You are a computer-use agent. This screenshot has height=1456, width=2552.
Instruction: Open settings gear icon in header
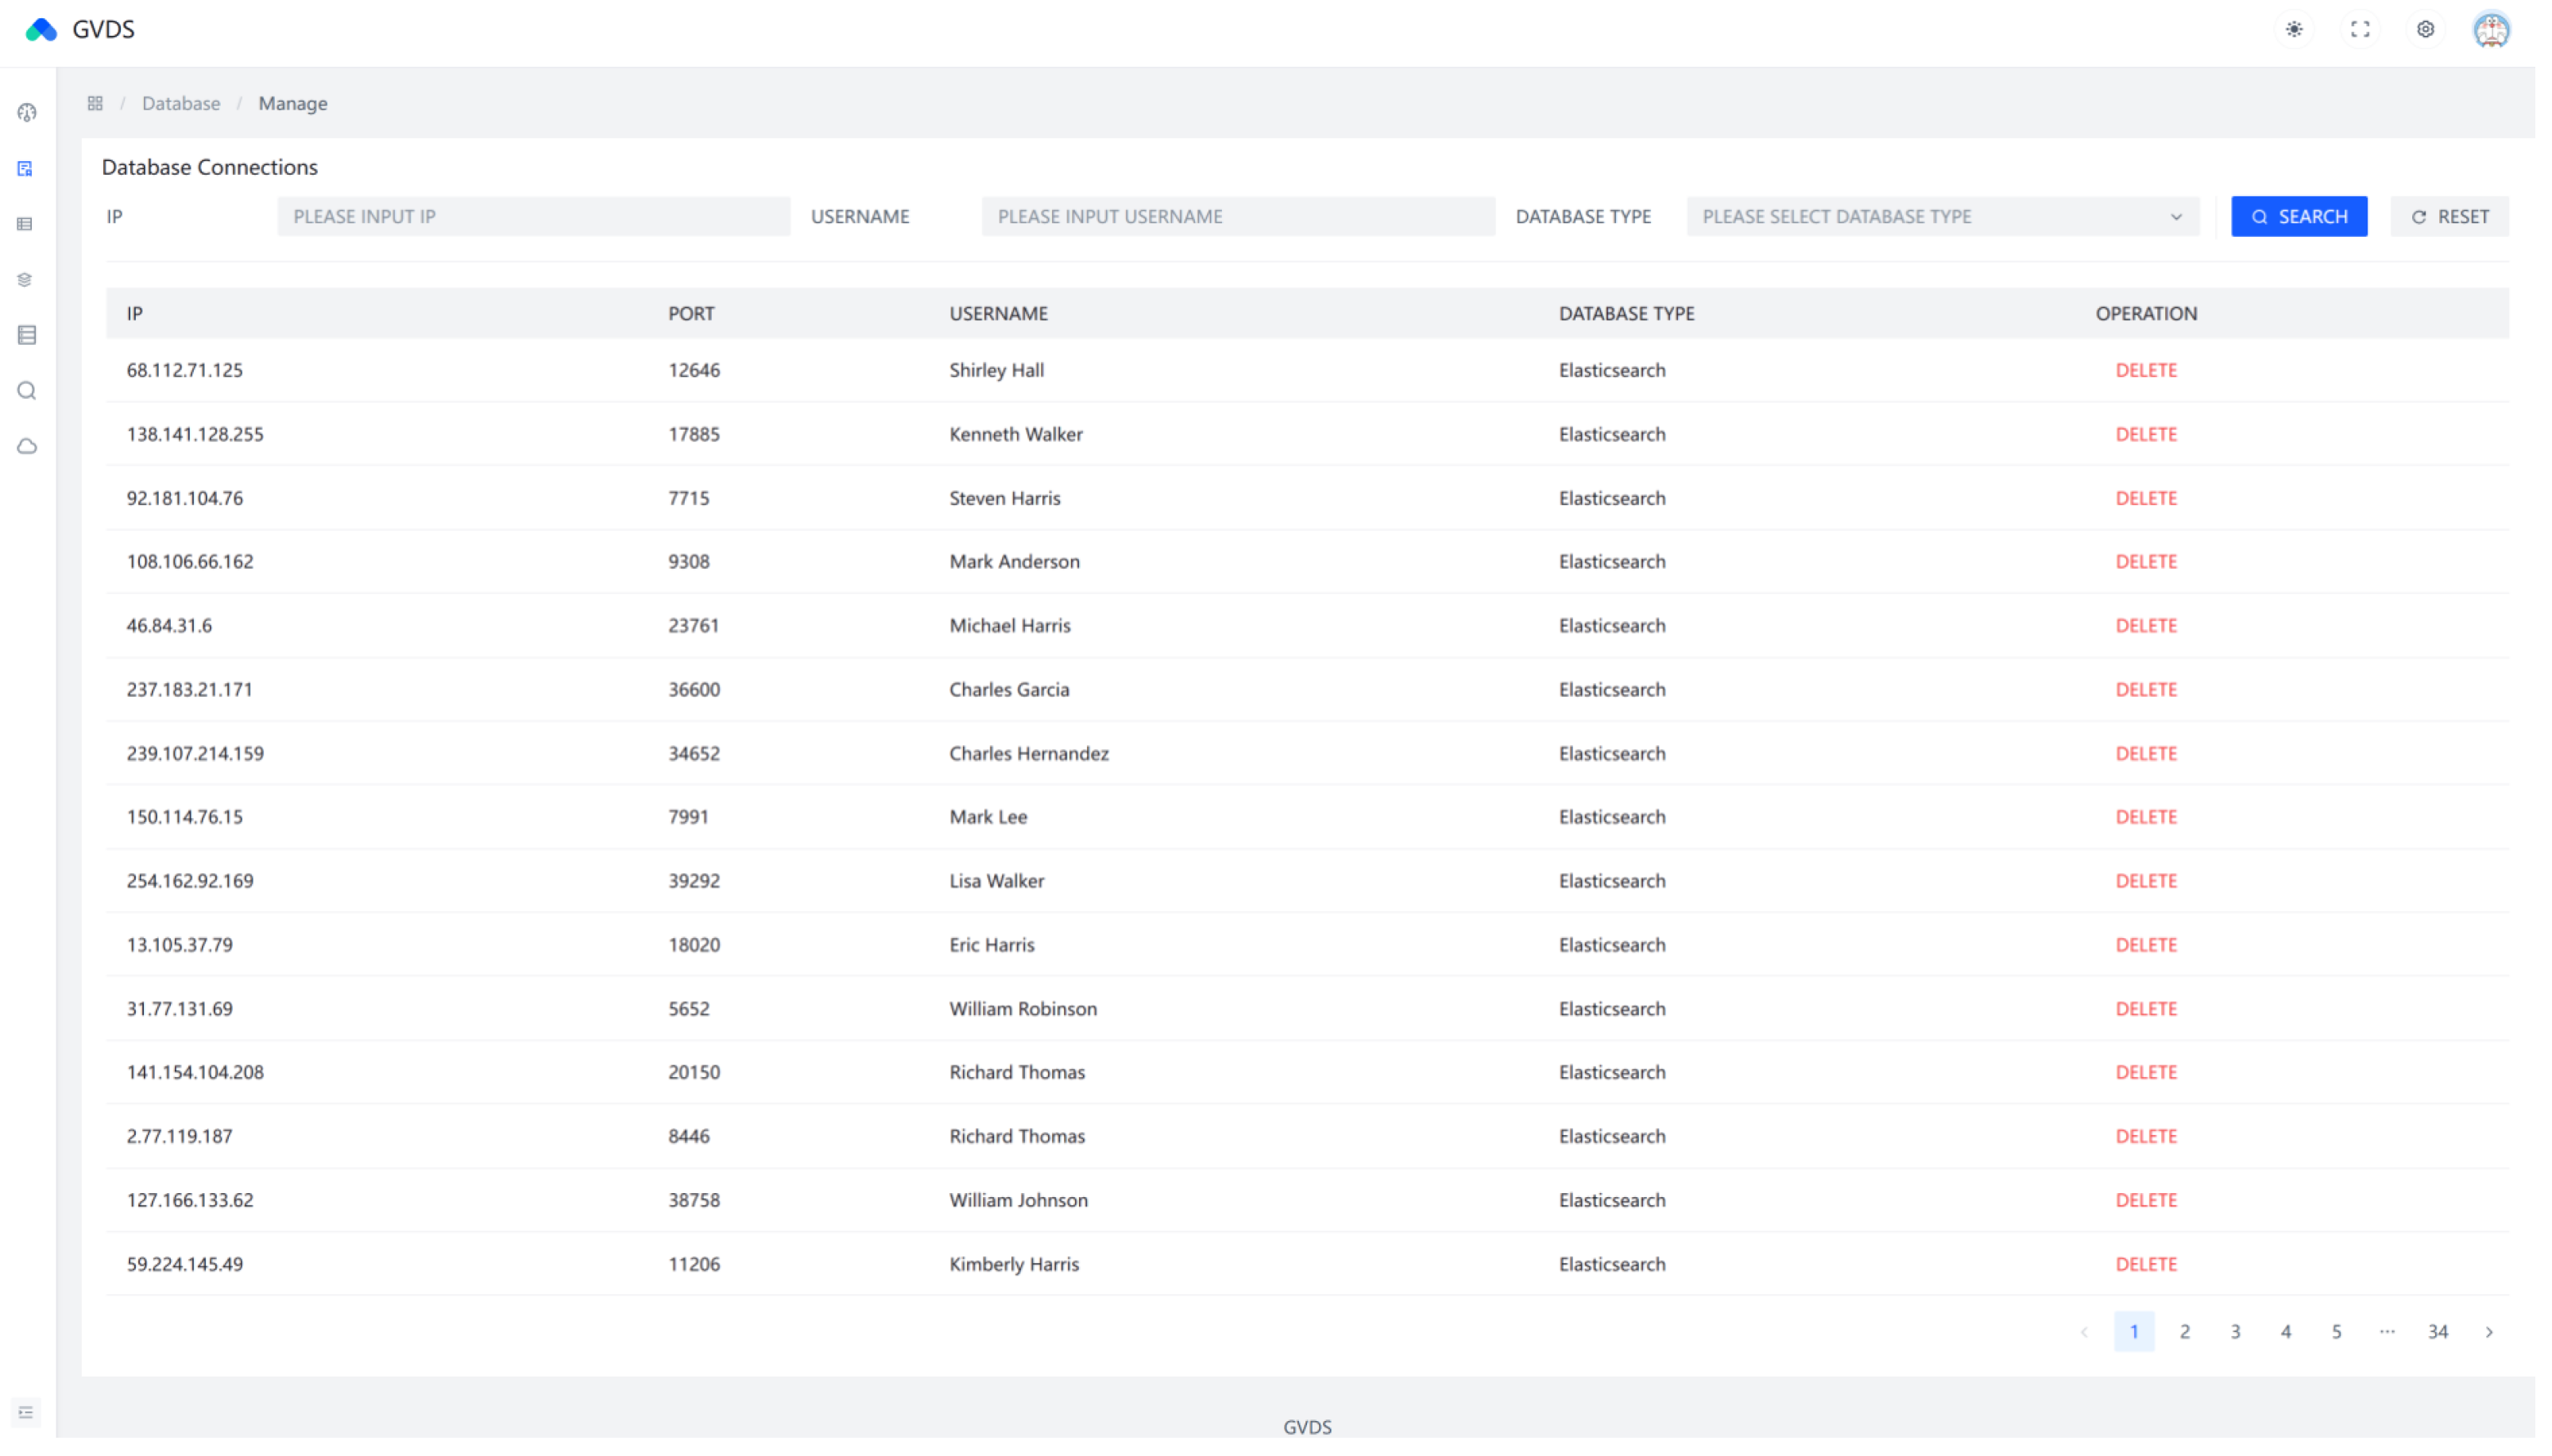tap(2425, 29)
